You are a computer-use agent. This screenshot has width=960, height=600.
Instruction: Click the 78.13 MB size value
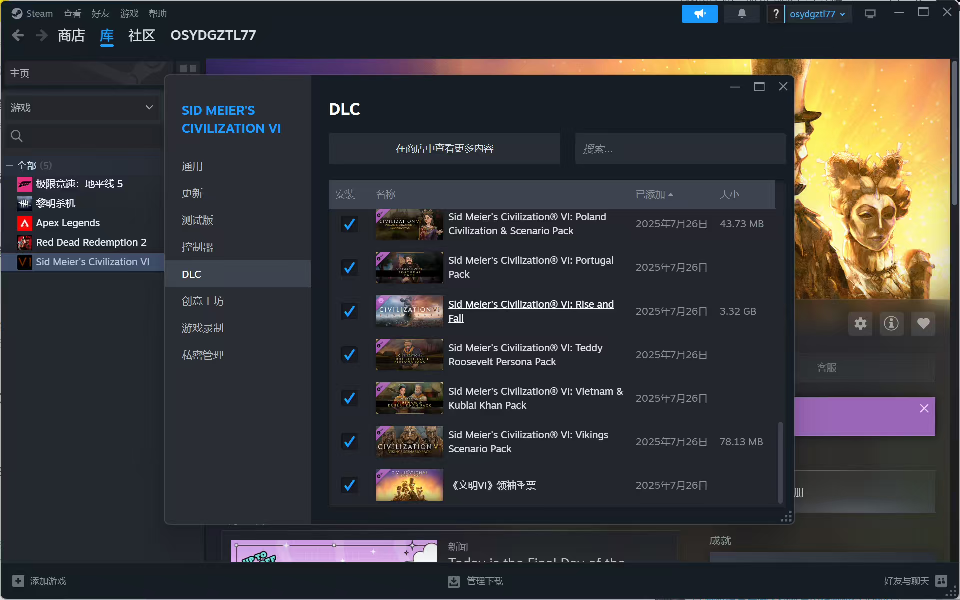741,441
